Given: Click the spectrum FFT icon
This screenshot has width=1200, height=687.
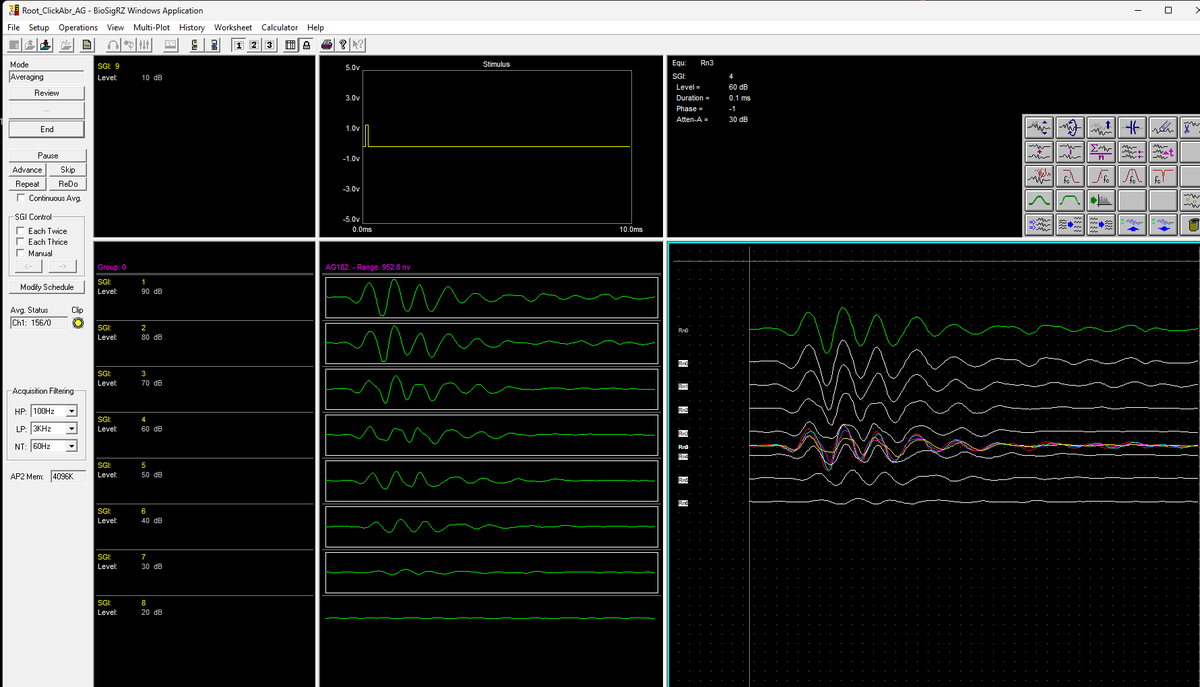Looking at the screenshot, I should click(x=1101, y=200).
